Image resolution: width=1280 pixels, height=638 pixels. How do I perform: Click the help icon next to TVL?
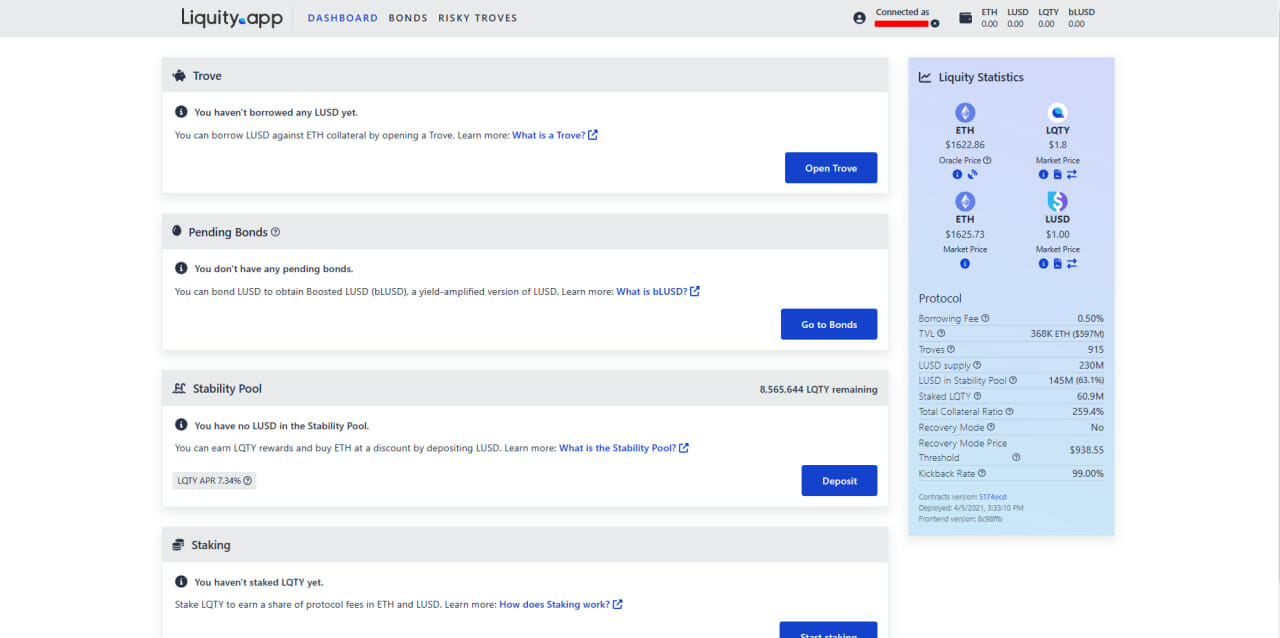coord(941,334)
